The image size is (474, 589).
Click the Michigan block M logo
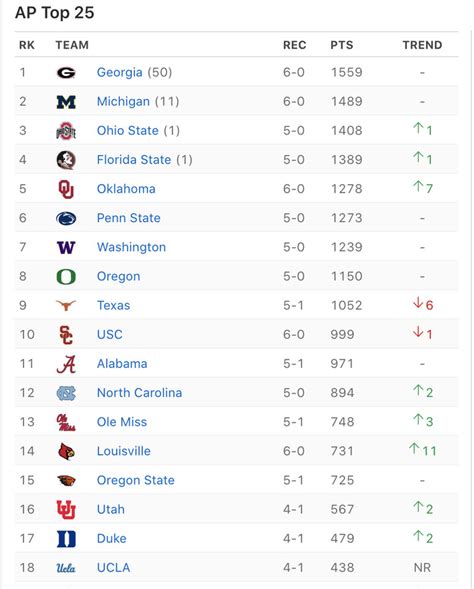(66, 102)
